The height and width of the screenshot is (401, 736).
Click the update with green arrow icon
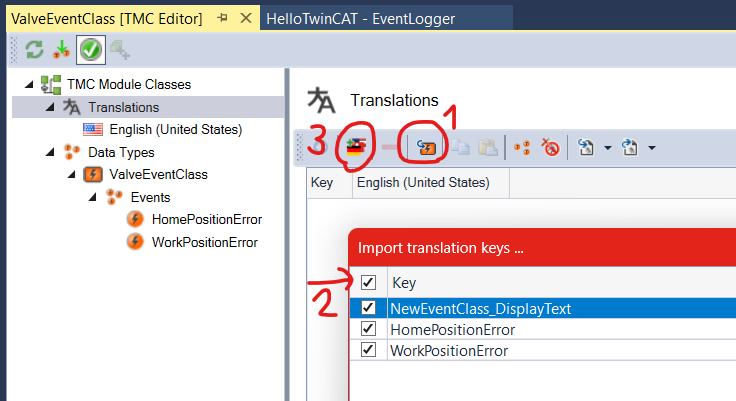62,48
